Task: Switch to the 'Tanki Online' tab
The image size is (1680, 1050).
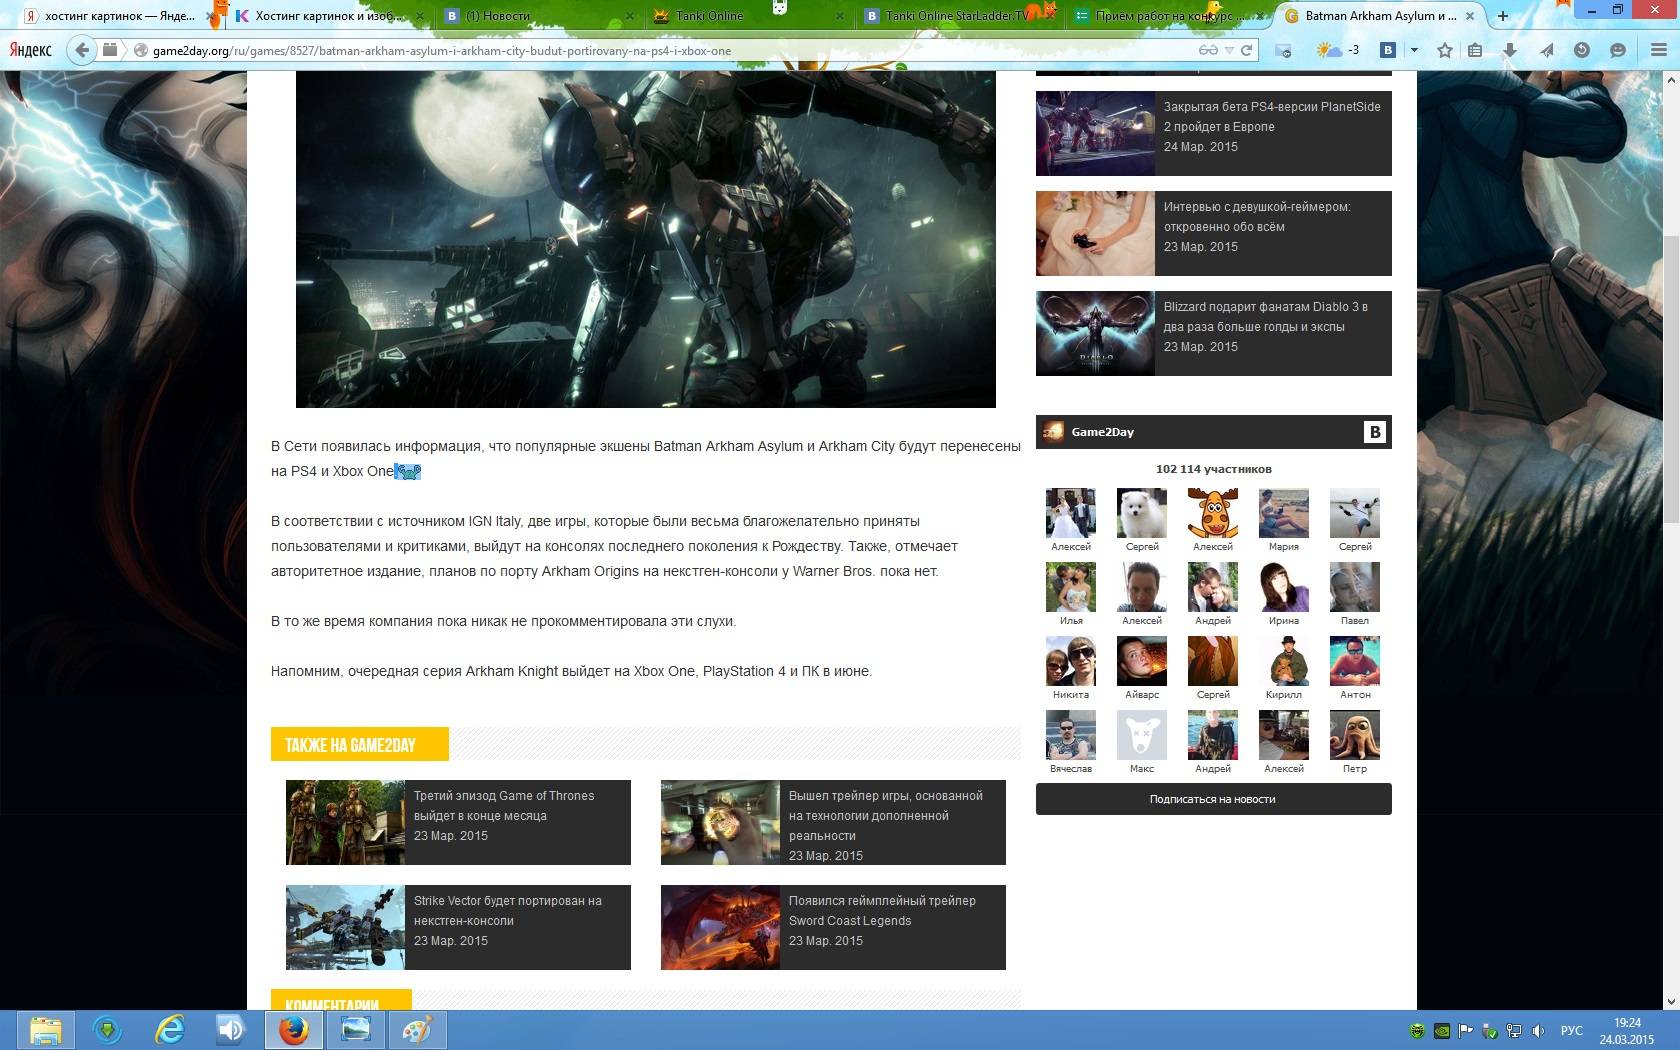Action: [748, 16]
